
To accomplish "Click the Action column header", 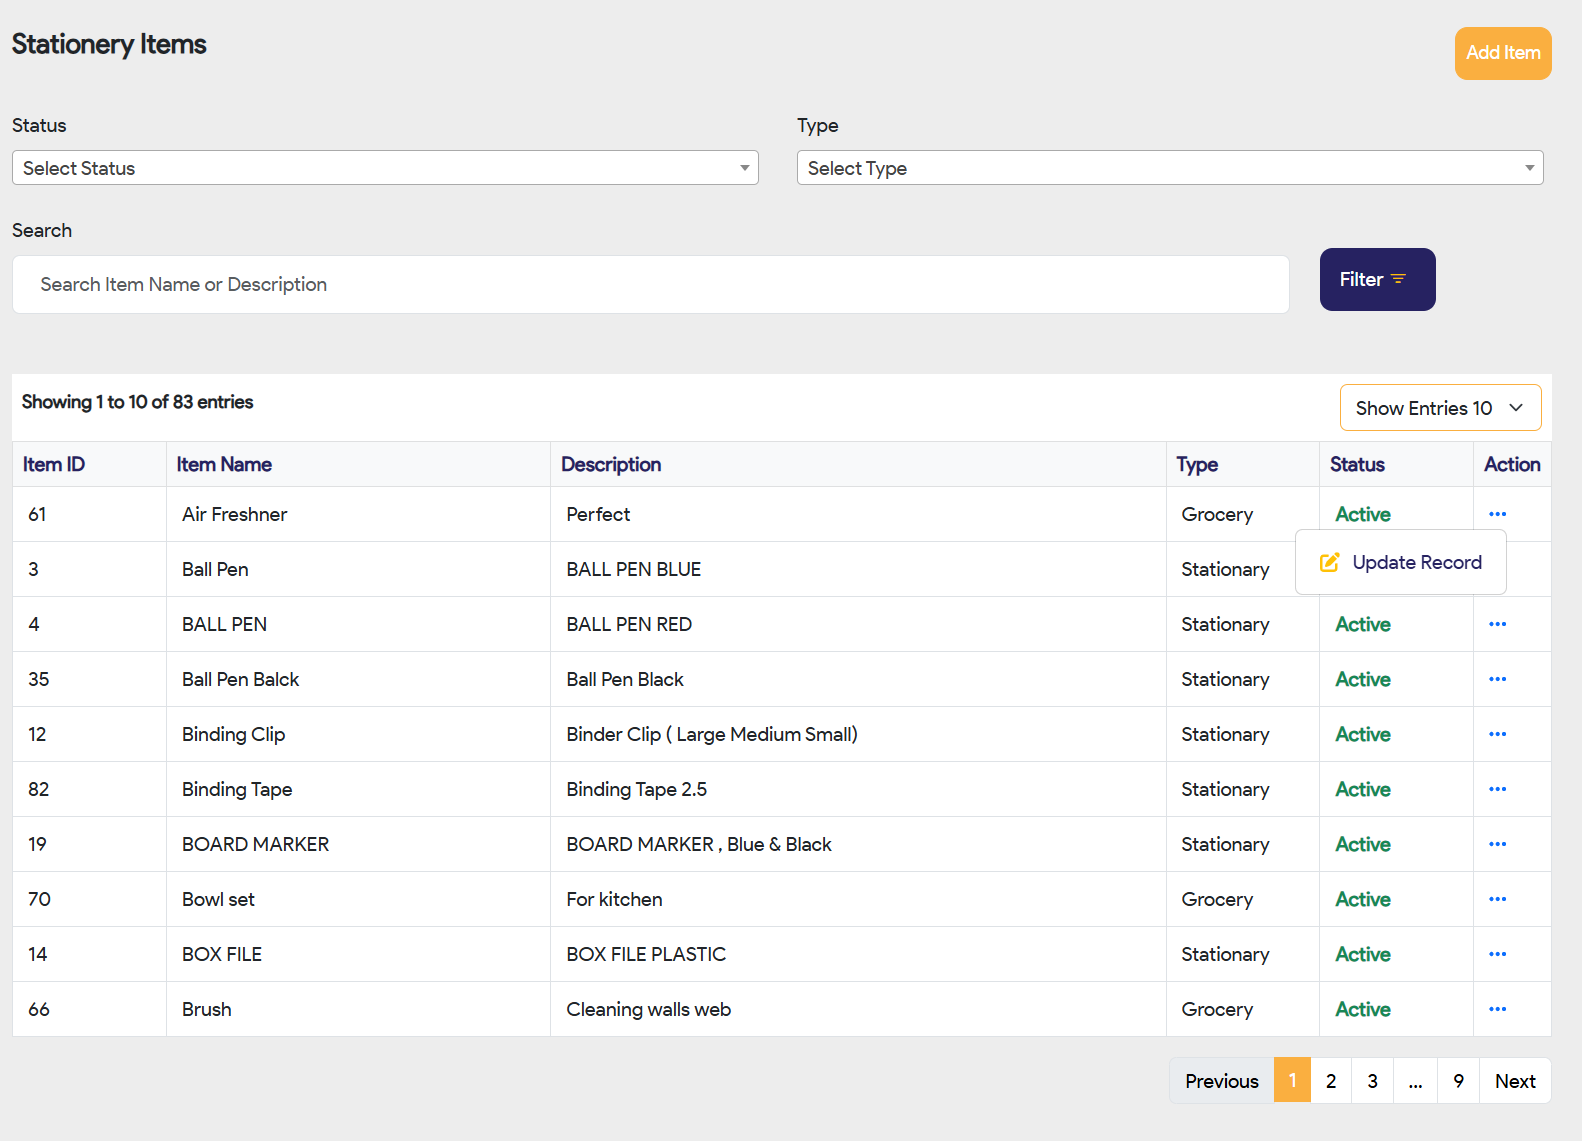I will [x=1512, y=464].
